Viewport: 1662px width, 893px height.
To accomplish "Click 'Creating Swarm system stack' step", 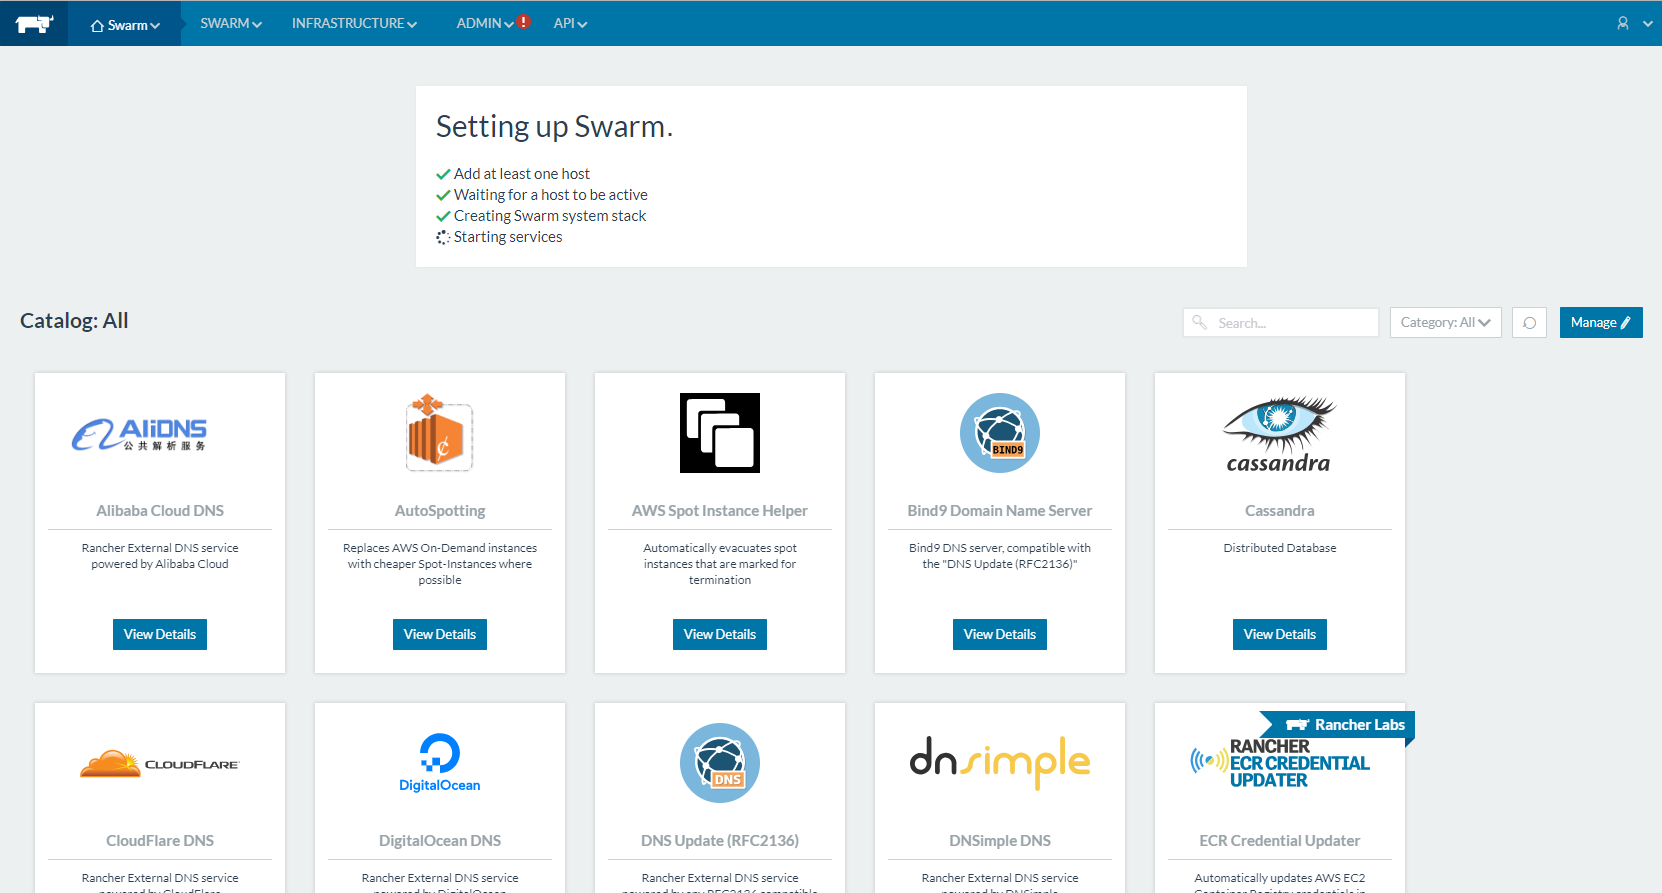I will point(550,216).
